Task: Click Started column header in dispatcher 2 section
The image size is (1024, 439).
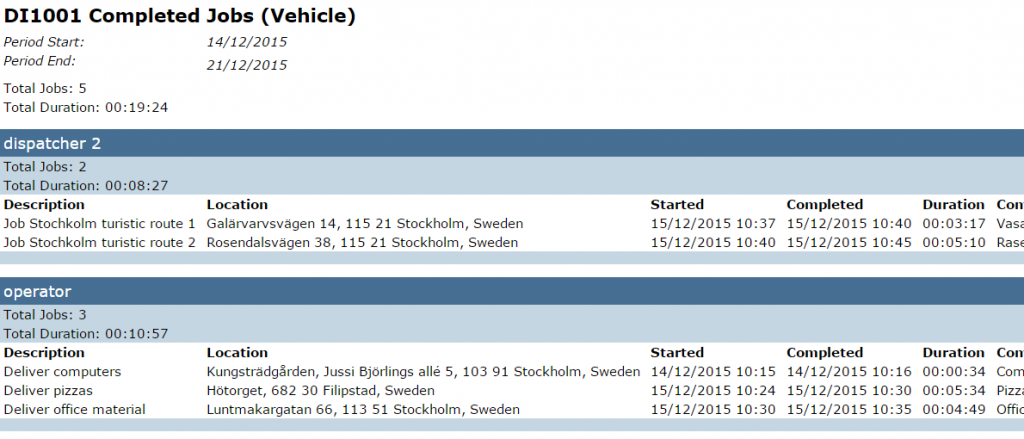Action: tap(677, 205)
